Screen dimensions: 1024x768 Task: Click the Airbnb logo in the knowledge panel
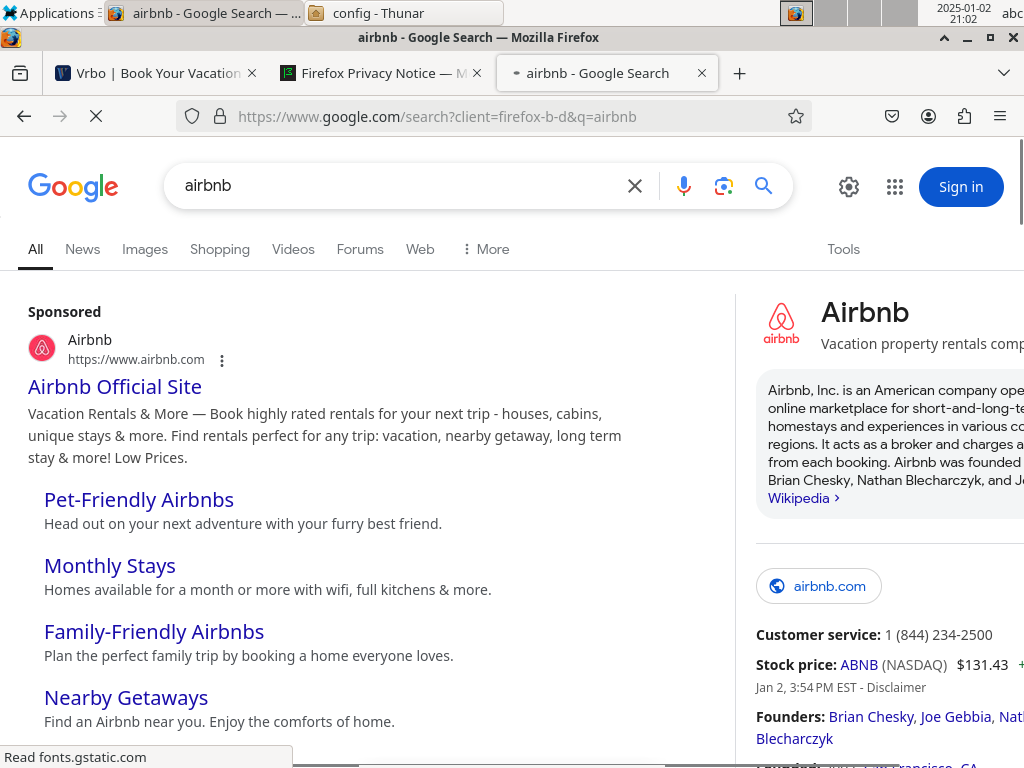tap(781, 323)
